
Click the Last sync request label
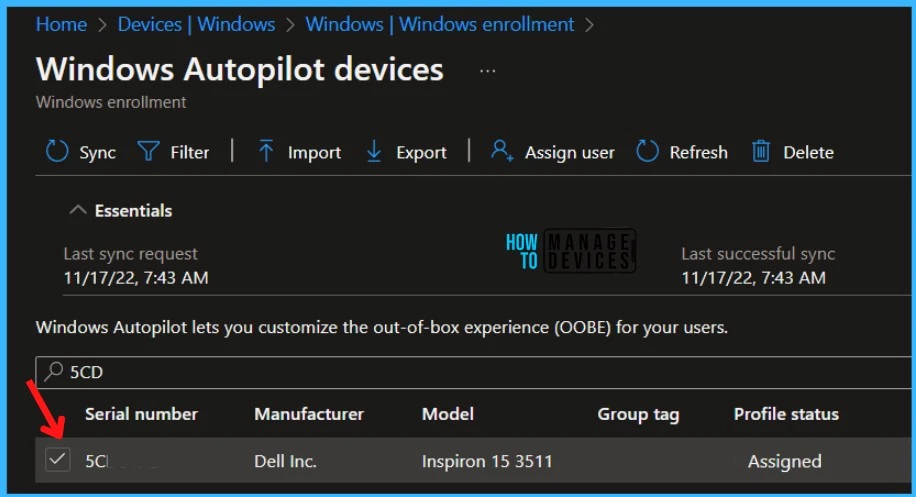point(130,254)
